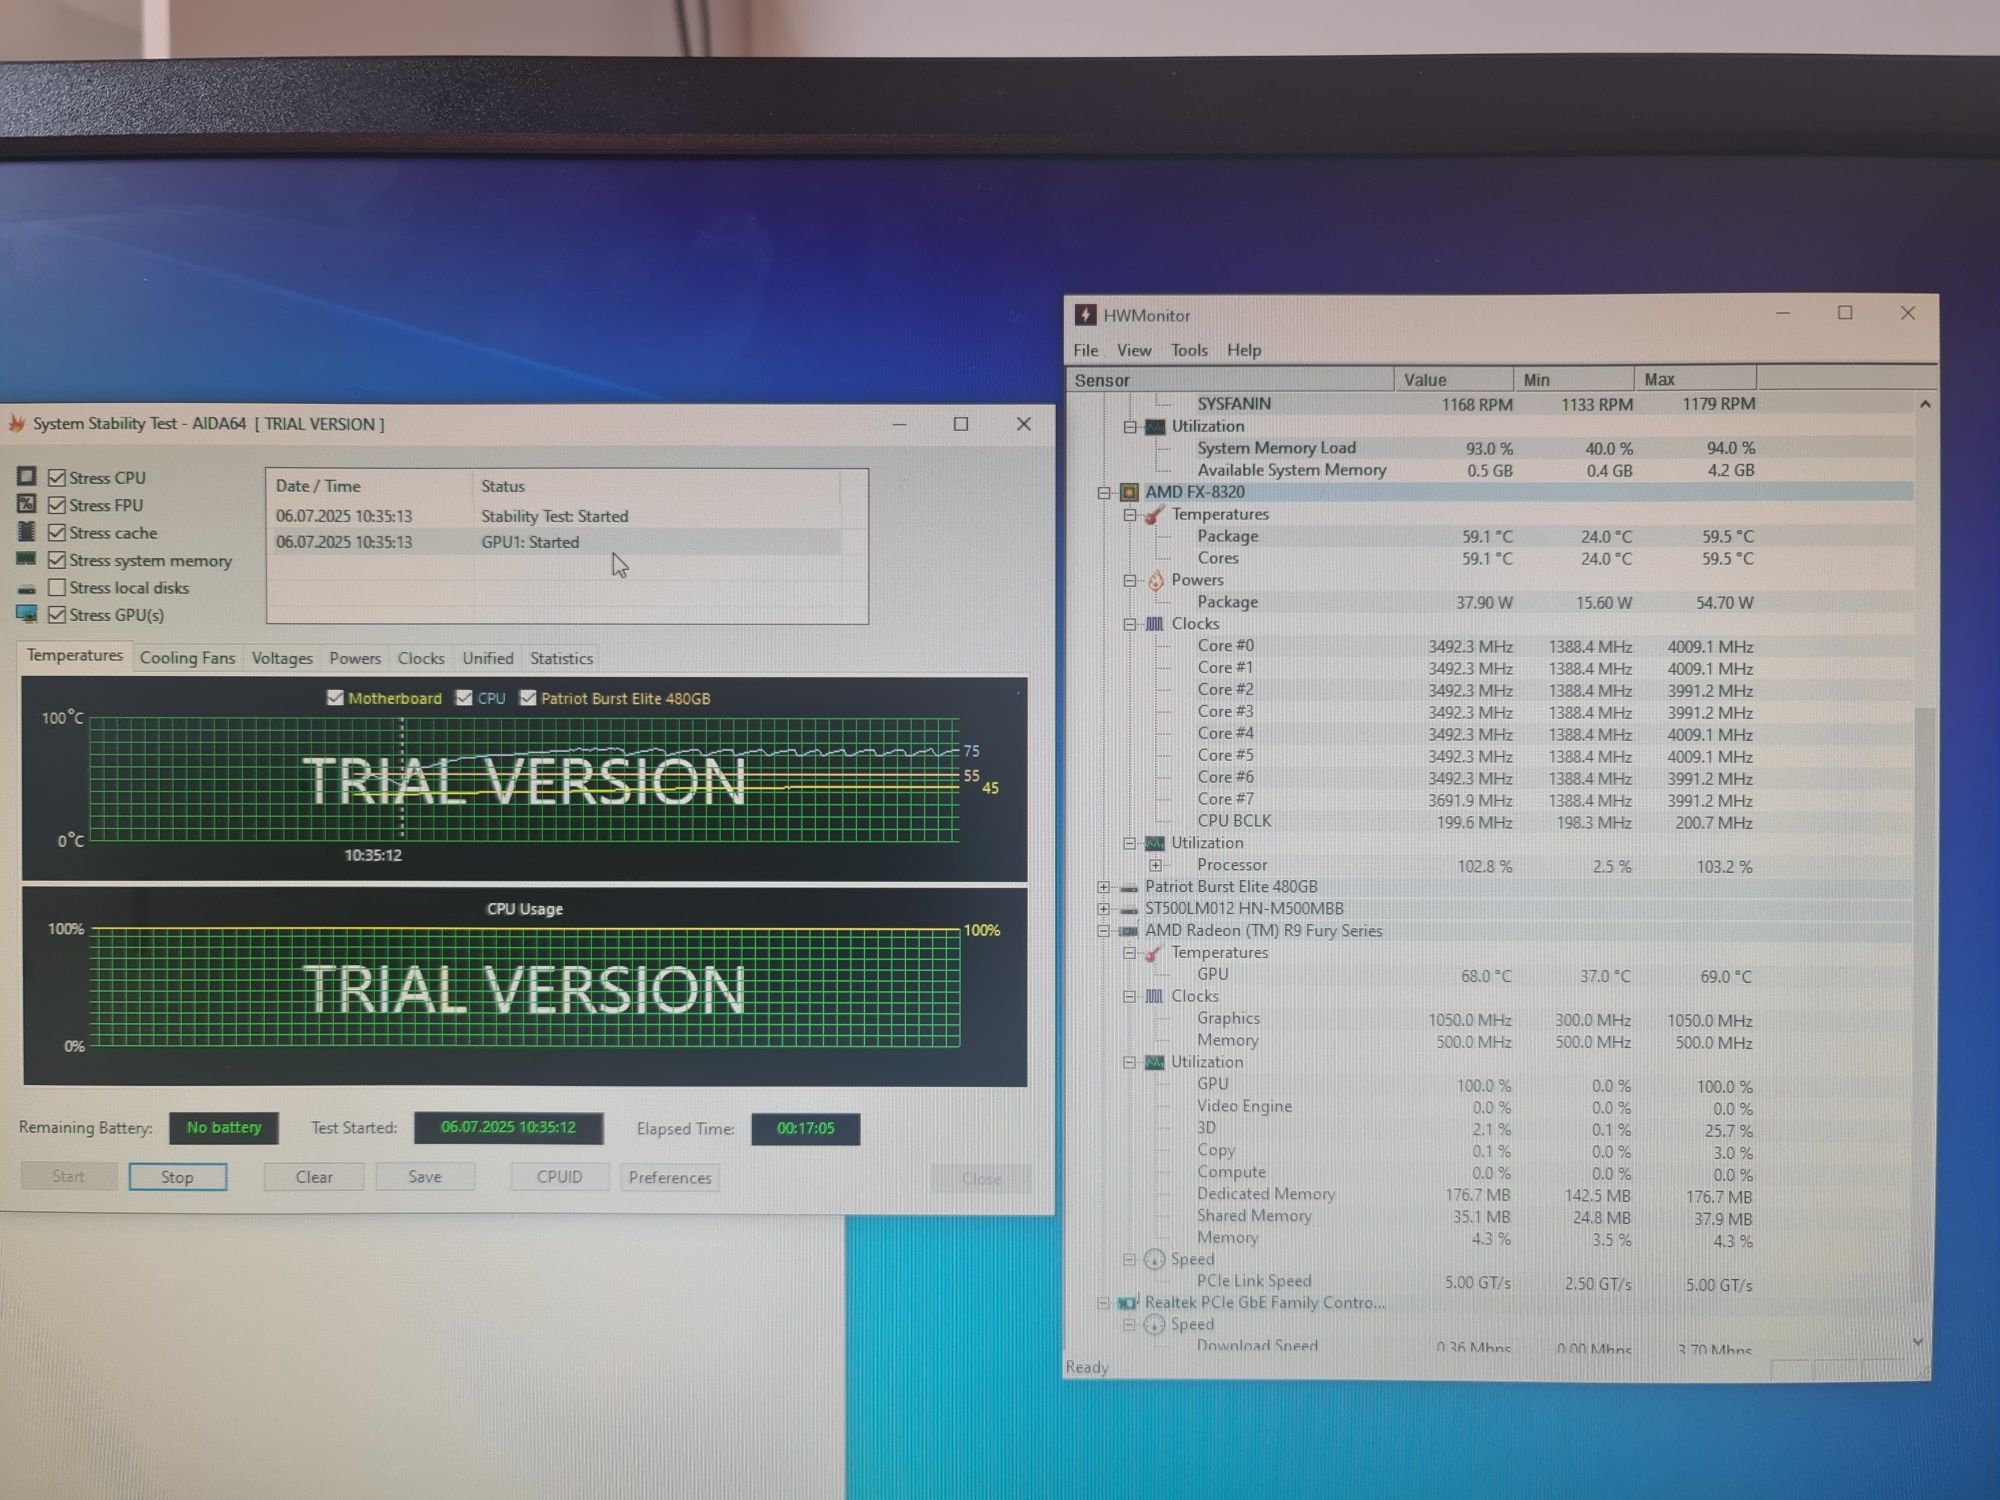
Task: Click the FPU icon beside Stress FPU
Action: tap(27, 504)
